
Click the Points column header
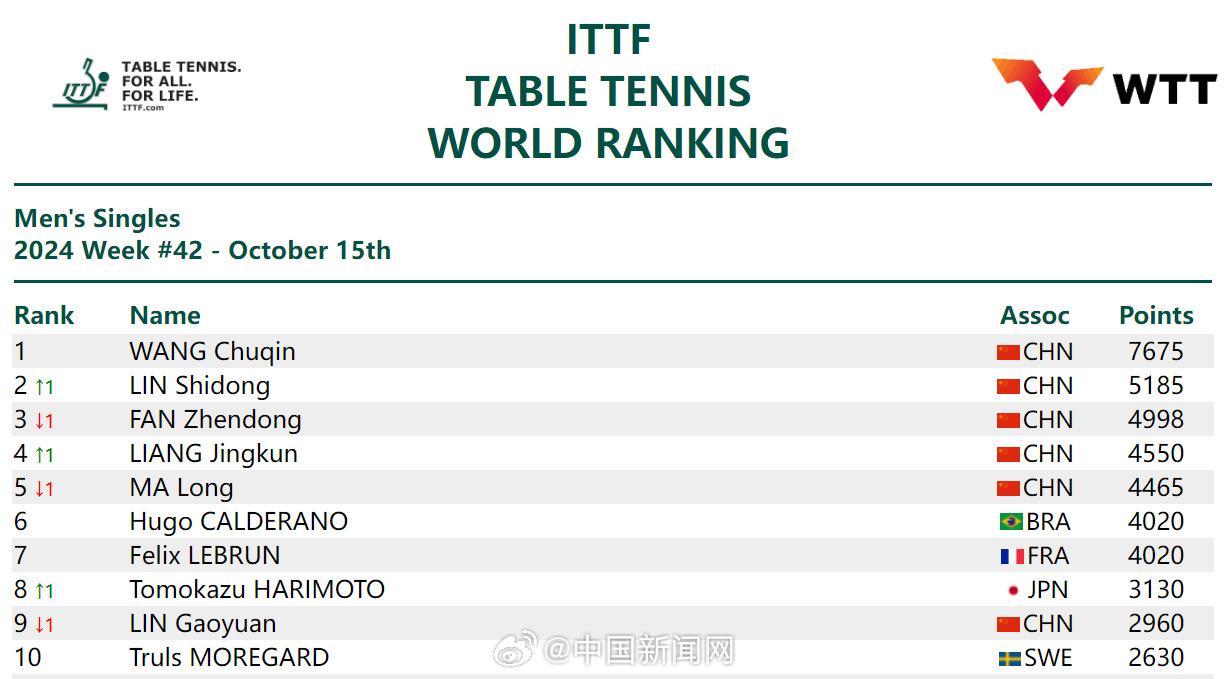tap(1156, 315)
